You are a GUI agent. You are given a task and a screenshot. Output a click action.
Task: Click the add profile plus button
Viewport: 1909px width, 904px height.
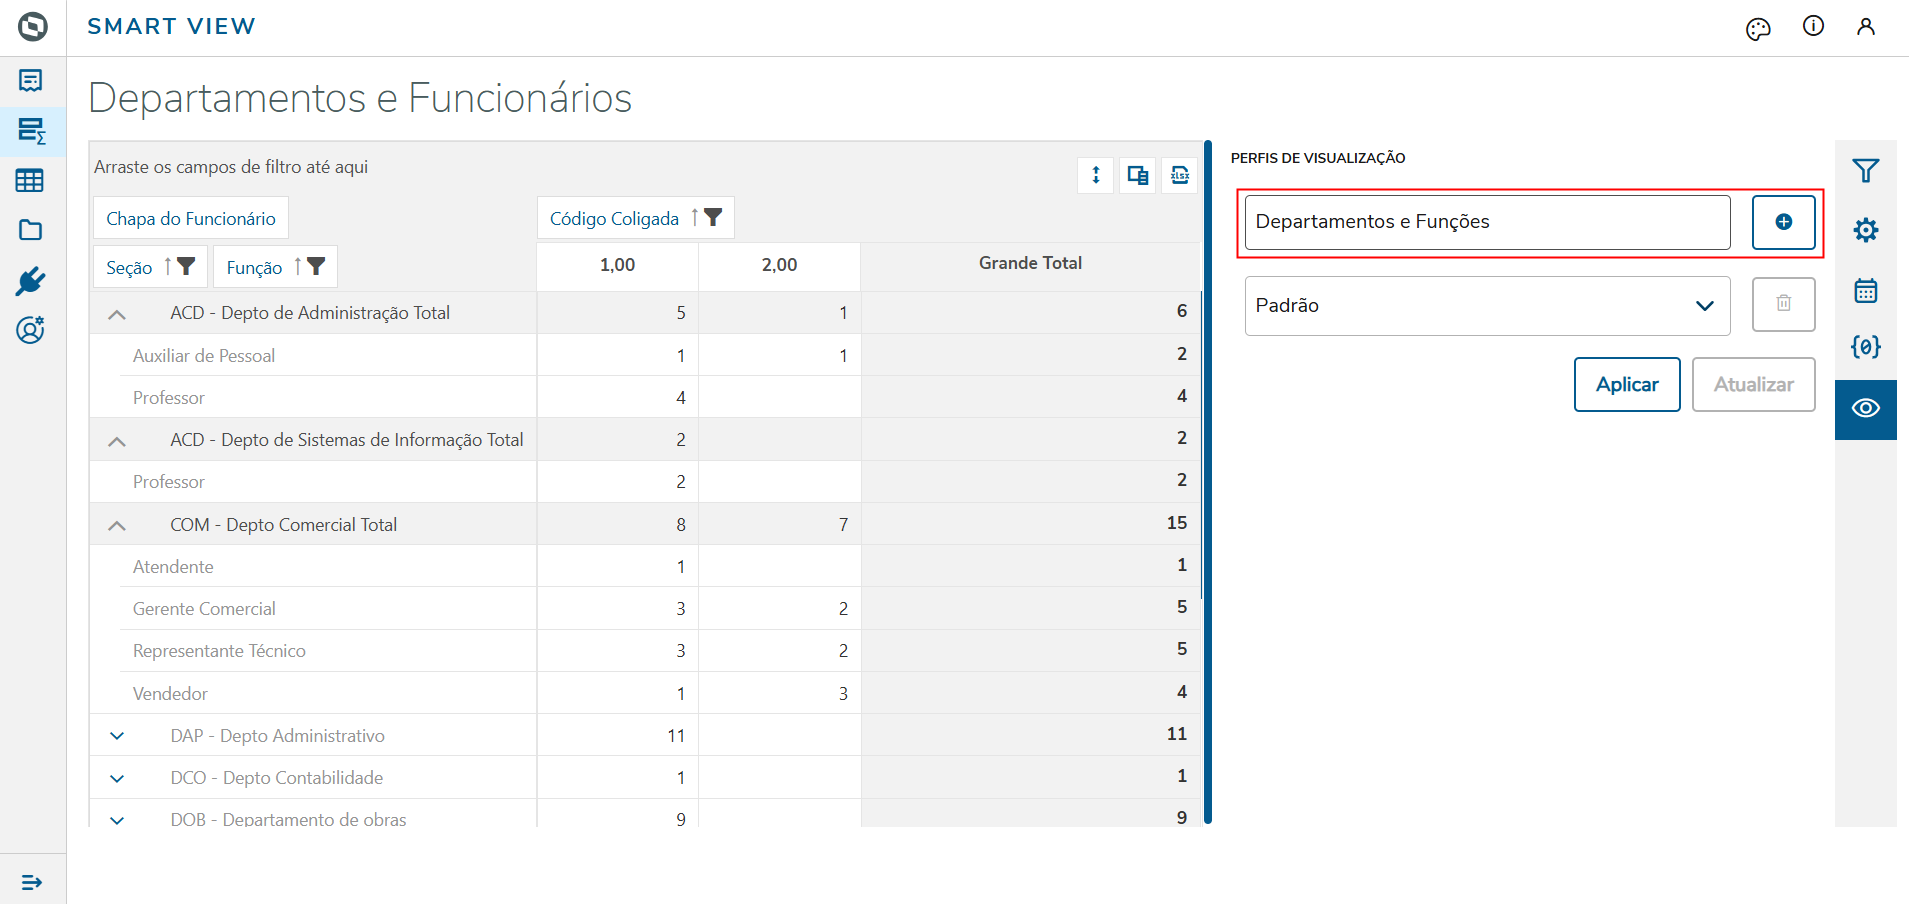point(1783,222)
